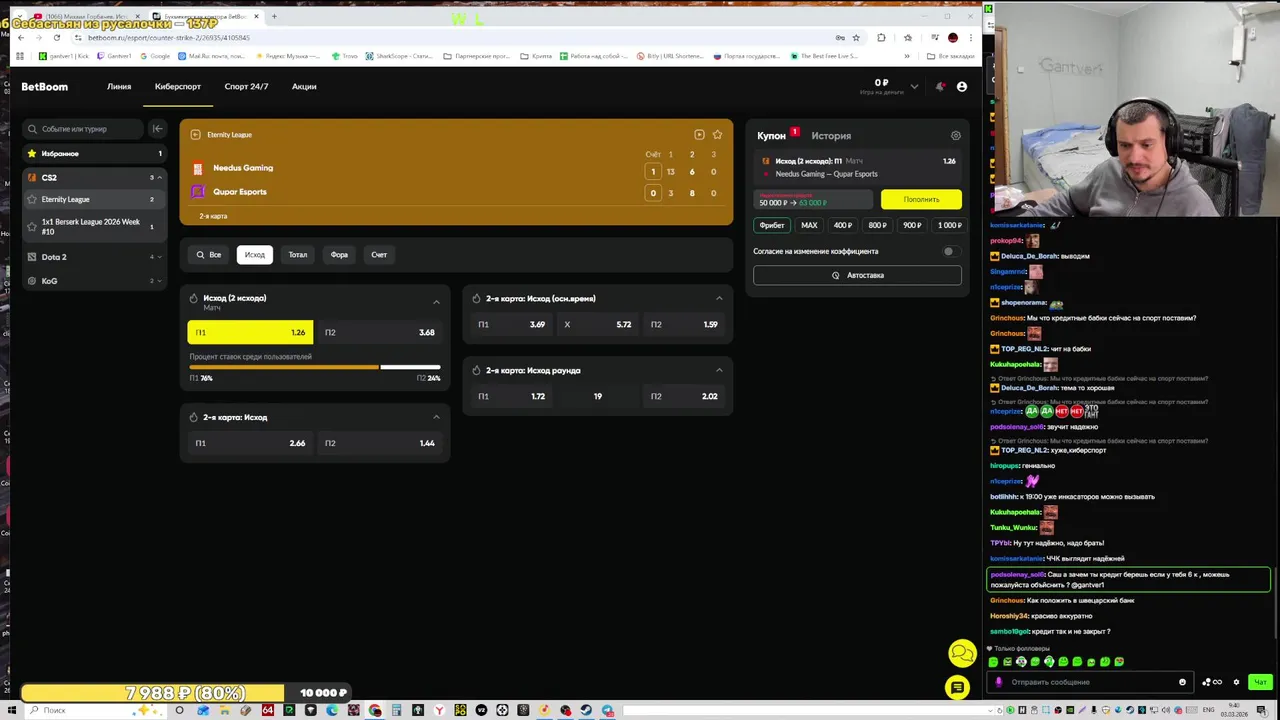Select the Исход market filter
1280x720 pixels.
click(x=255, y=255)
